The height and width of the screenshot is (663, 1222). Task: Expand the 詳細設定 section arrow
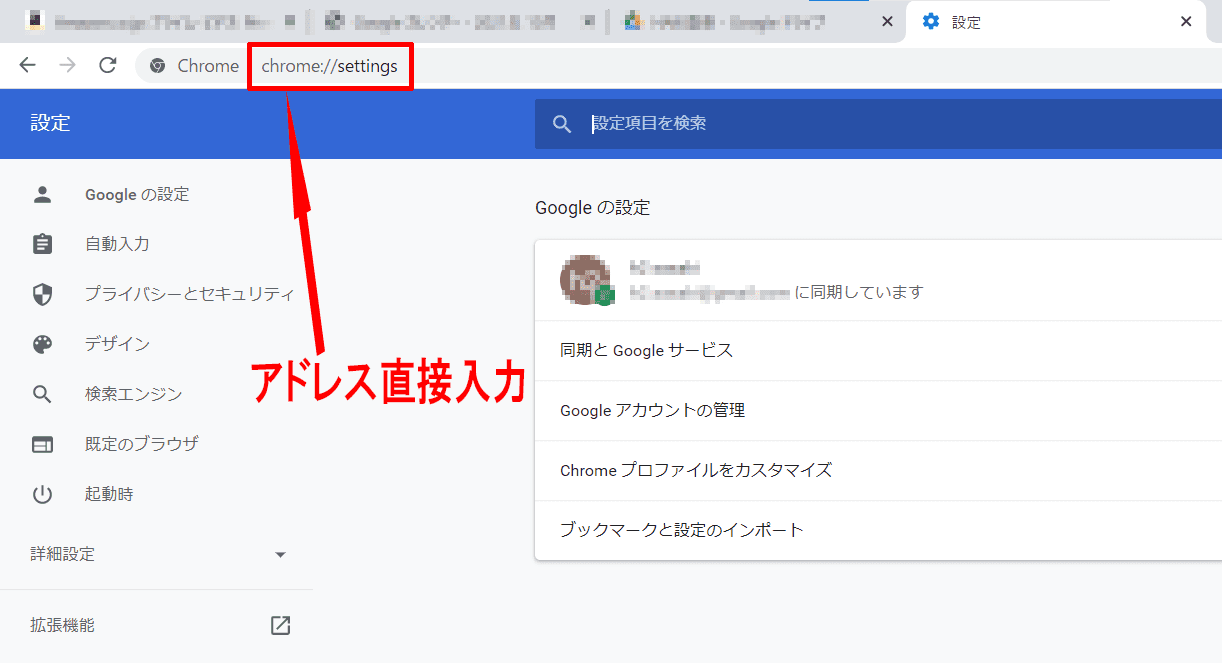pos(280,555)
